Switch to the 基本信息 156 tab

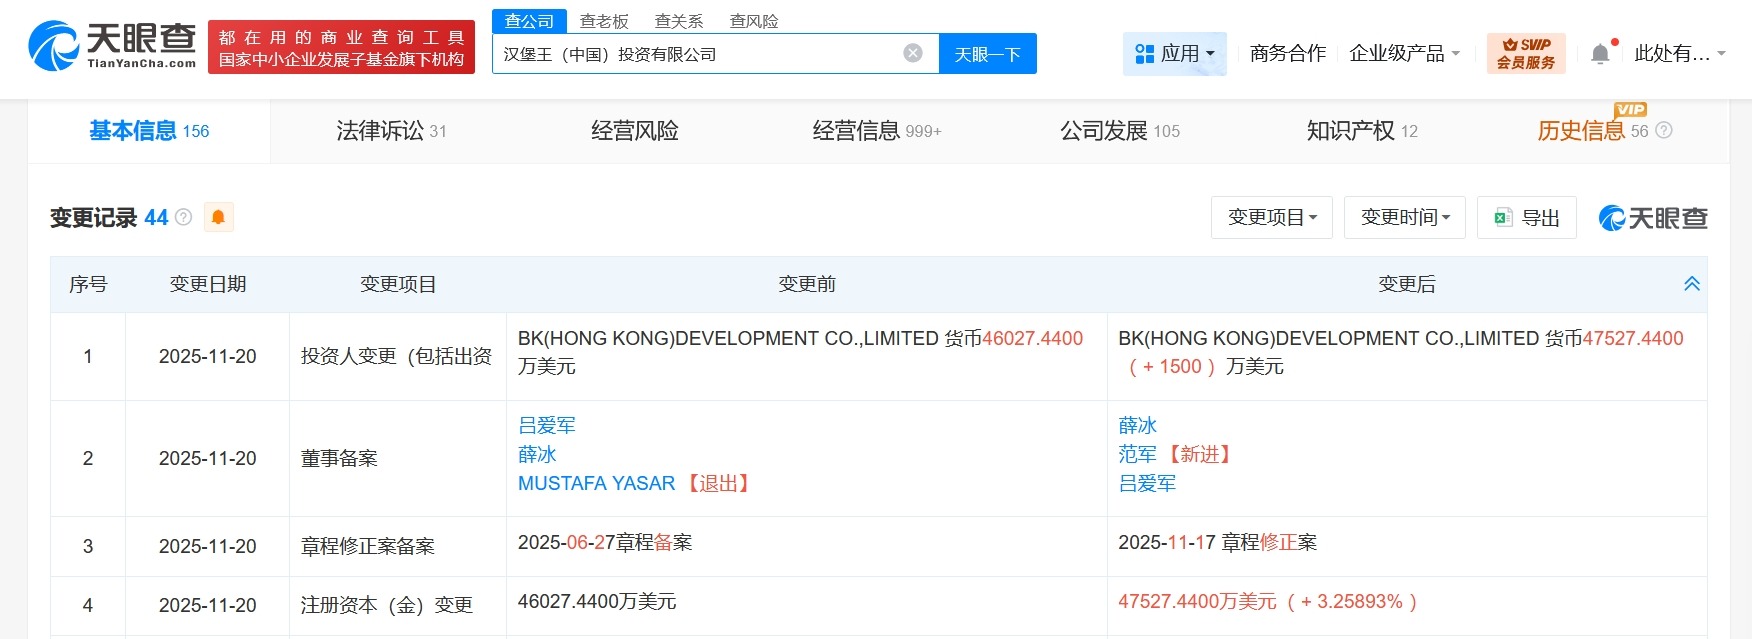149,131
